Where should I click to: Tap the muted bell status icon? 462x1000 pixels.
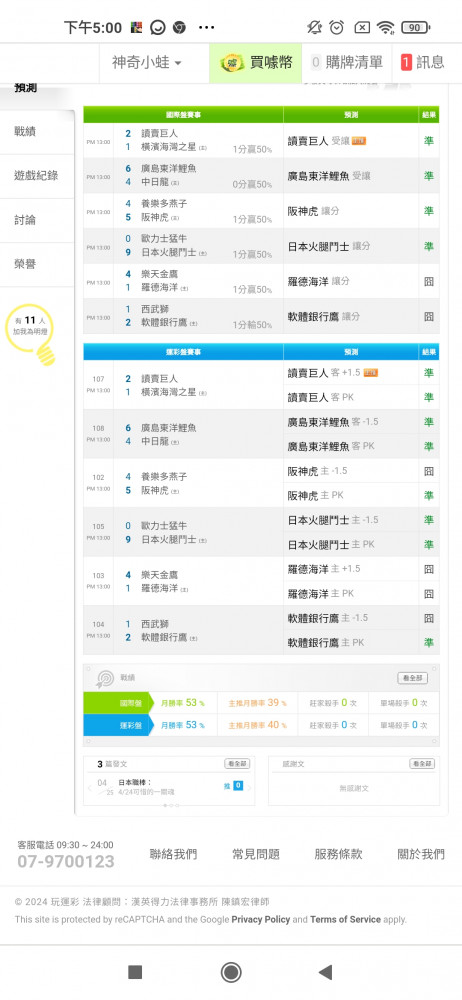pos(314,27)
